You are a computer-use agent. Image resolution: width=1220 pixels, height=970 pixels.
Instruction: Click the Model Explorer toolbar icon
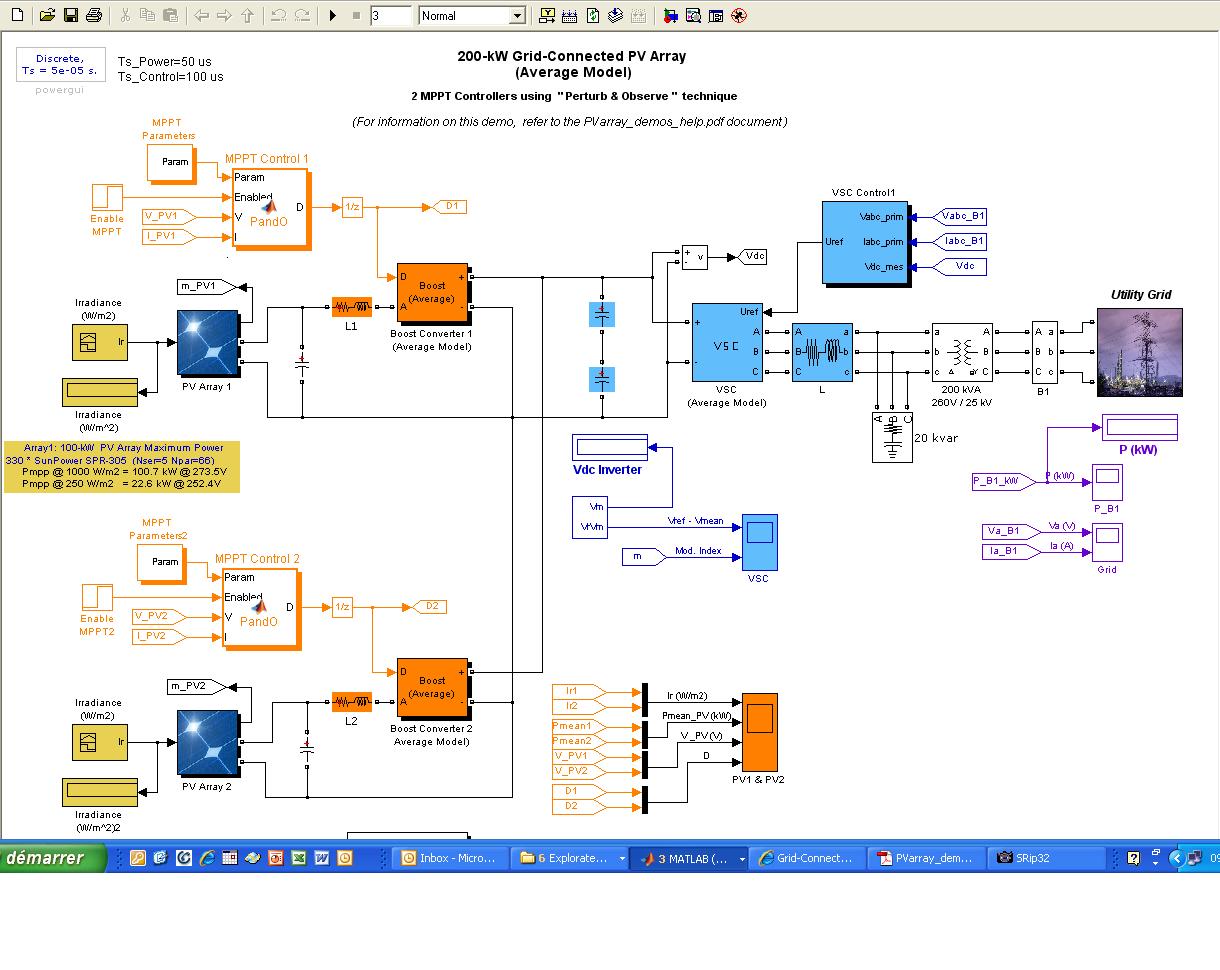click(x=693, y=16)
